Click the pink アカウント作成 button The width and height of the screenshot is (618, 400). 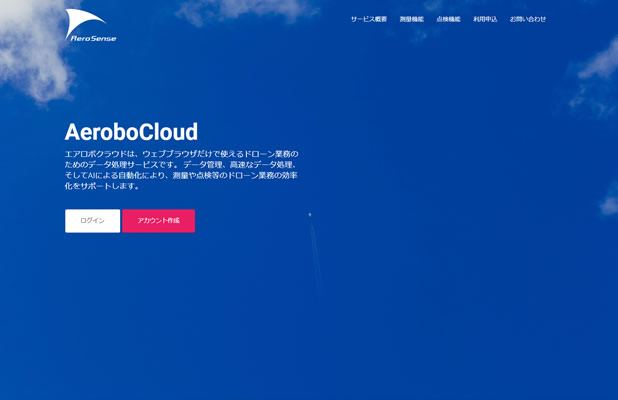[158, 221]
